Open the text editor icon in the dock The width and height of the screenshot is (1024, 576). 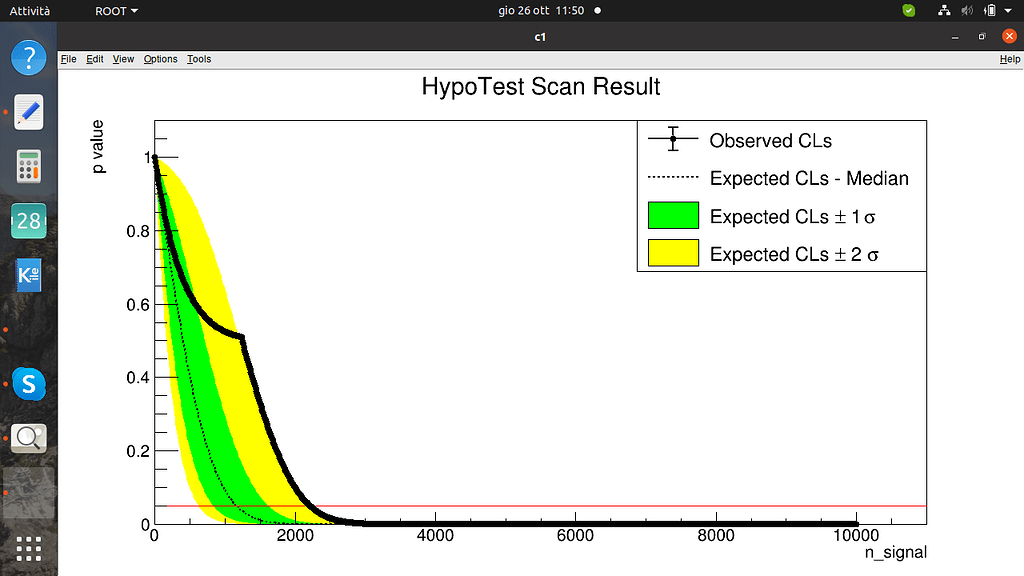click(x=28, y=112)
